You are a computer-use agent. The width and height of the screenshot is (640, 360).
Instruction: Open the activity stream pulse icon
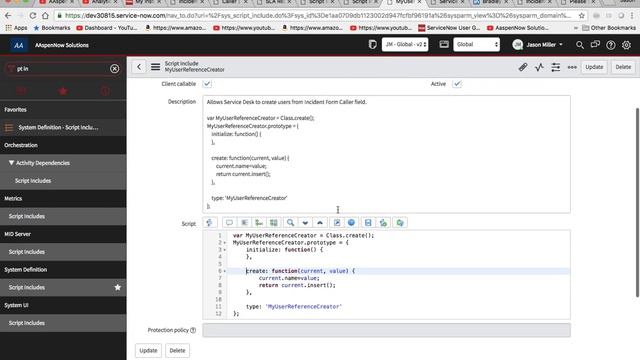pos(539,67)
